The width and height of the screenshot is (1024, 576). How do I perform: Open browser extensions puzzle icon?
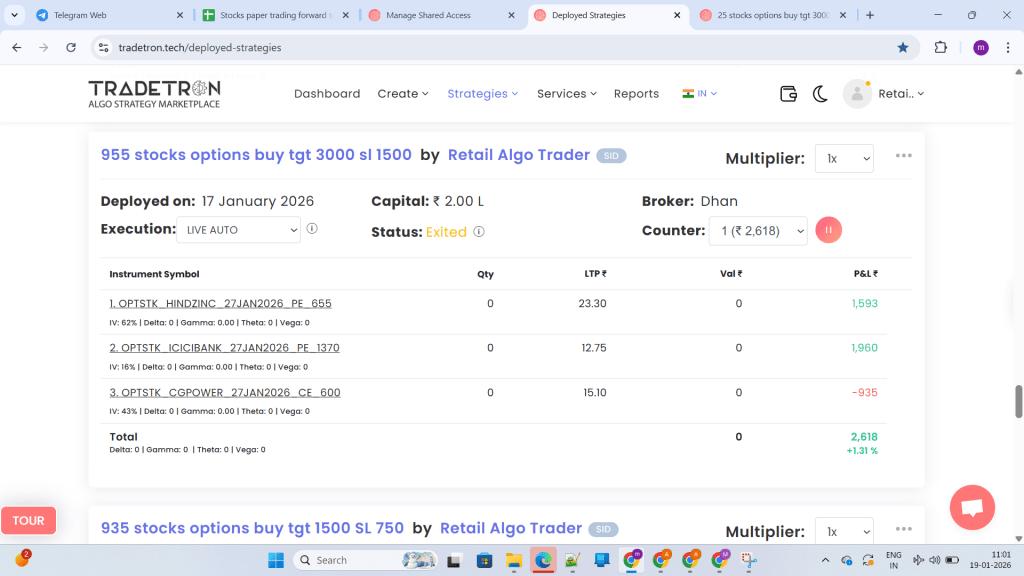click(x=940, y=47)
